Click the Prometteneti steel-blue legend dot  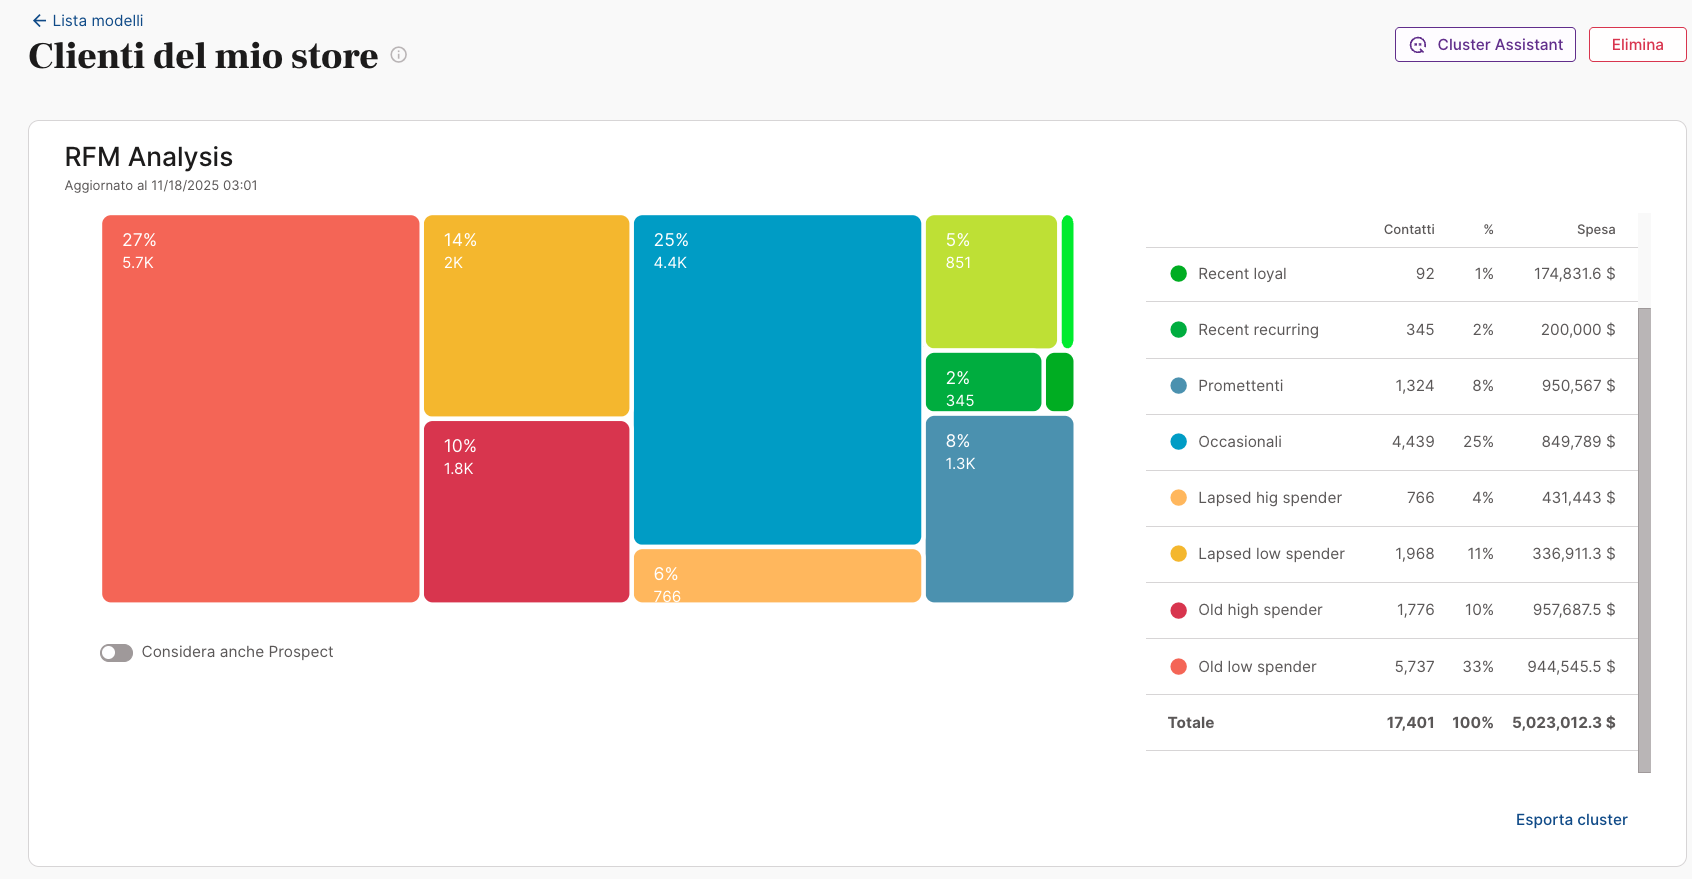coord(1178,386)
